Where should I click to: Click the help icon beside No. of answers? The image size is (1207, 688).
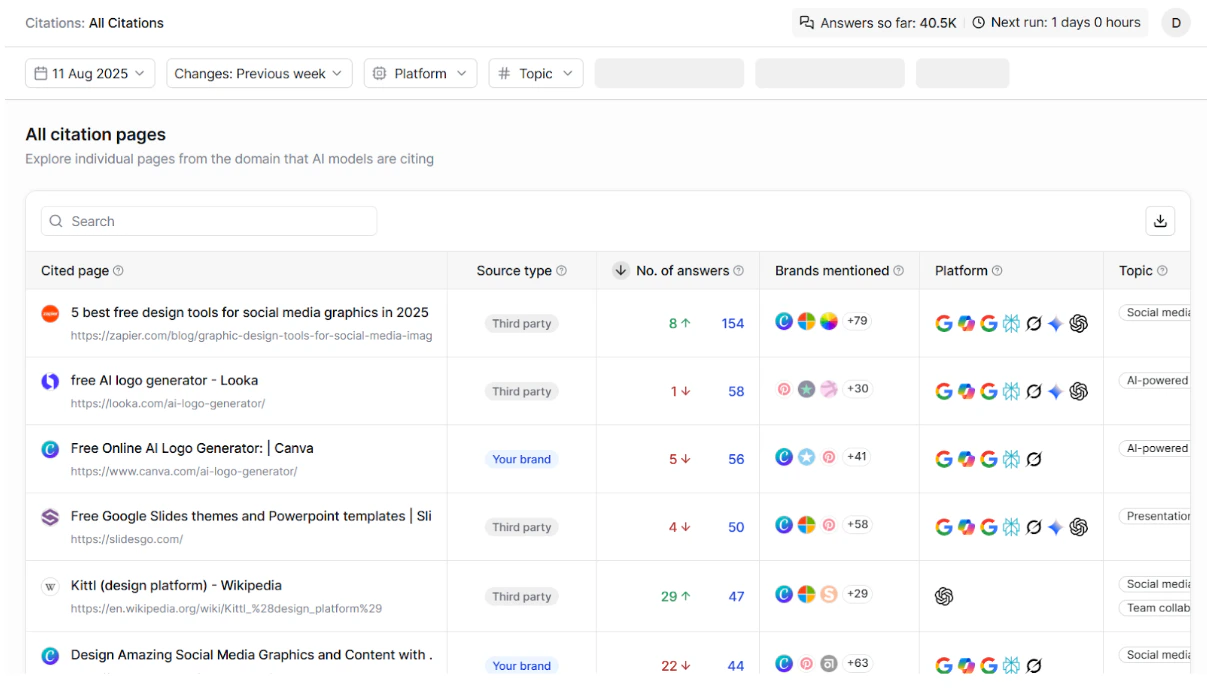click(x=738, y=271)
